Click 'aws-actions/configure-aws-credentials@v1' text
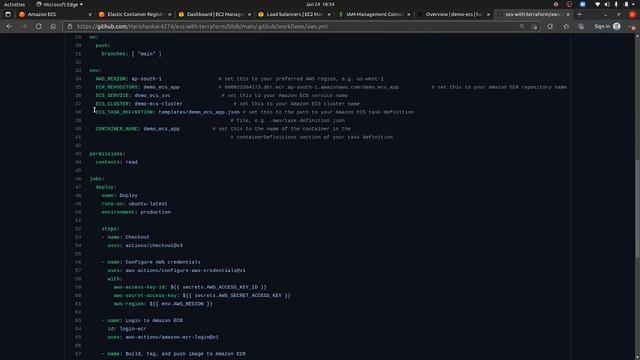640x360 pixels. point(185,270)
